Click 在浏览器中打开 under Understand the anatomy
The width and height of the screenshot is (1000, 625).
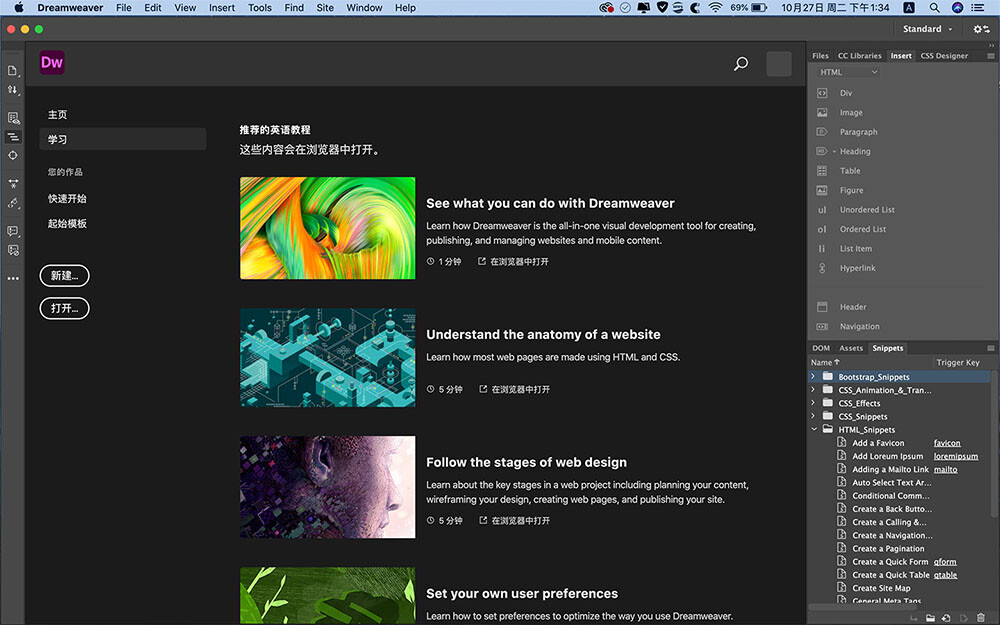(x=515, y=389)
